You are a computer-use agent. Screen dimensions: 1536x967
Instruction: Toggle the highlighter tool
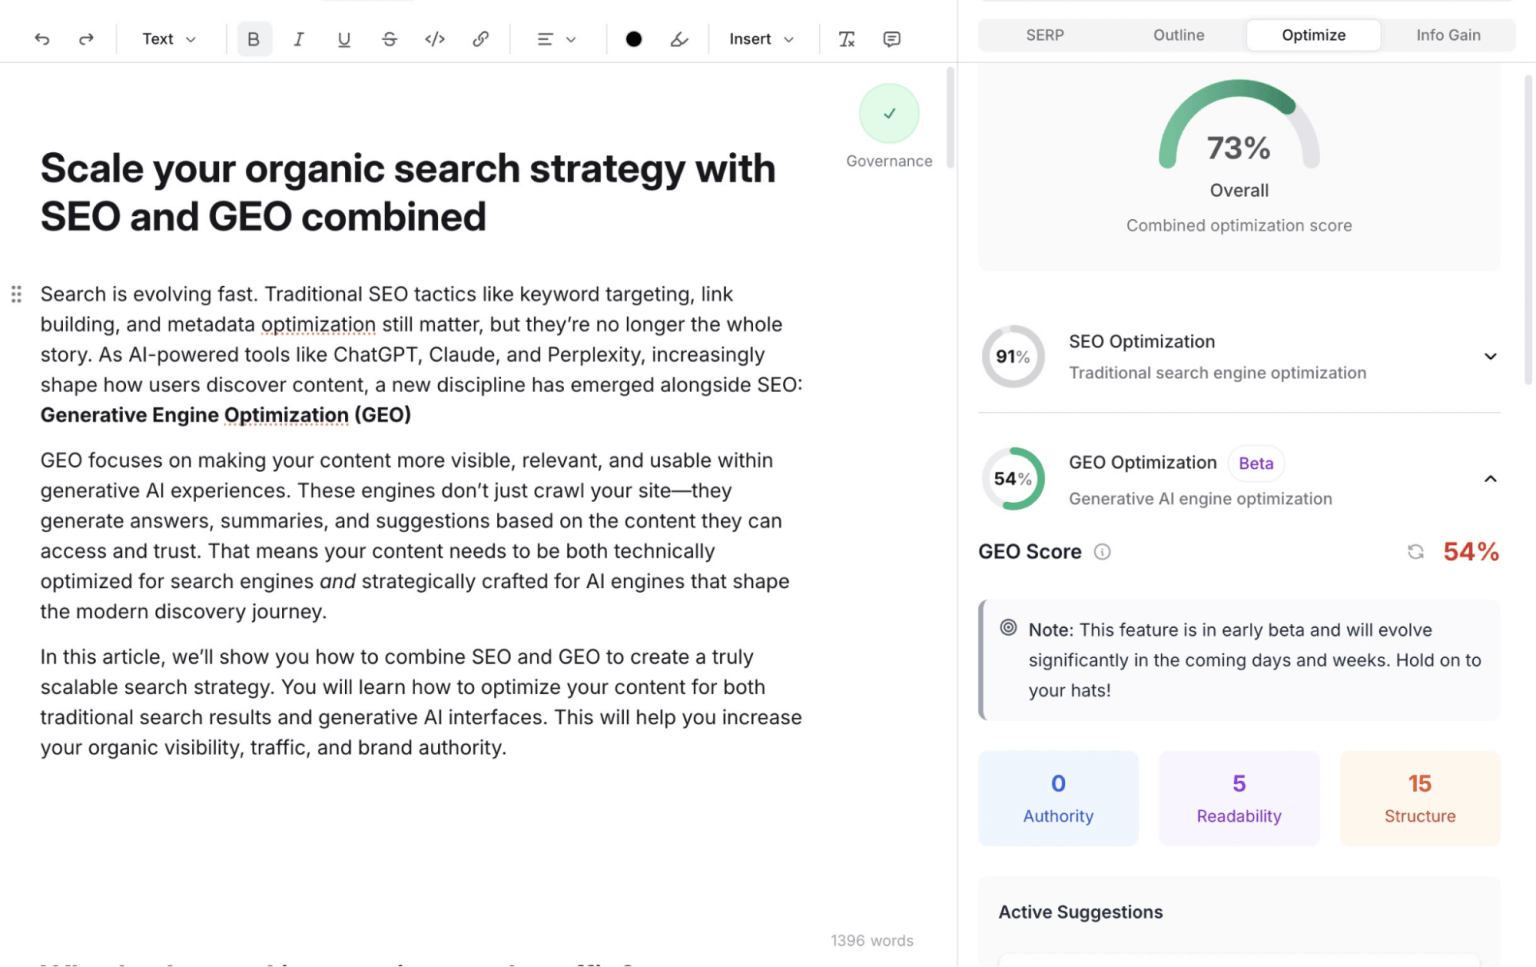tap(679, 38)
